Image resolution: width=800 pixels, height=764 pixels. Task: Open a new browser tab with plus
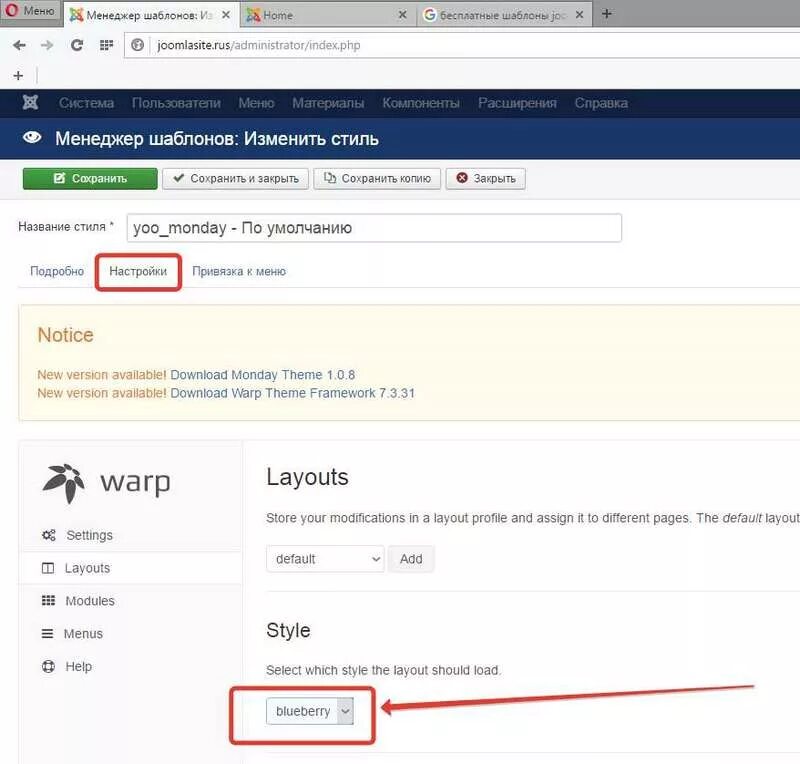tap(606, 14)
